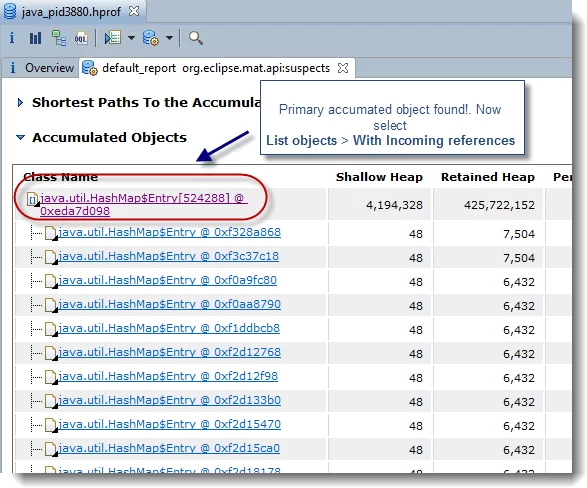Click object icon for entry 0xf0aa8790

coord(51,305)
